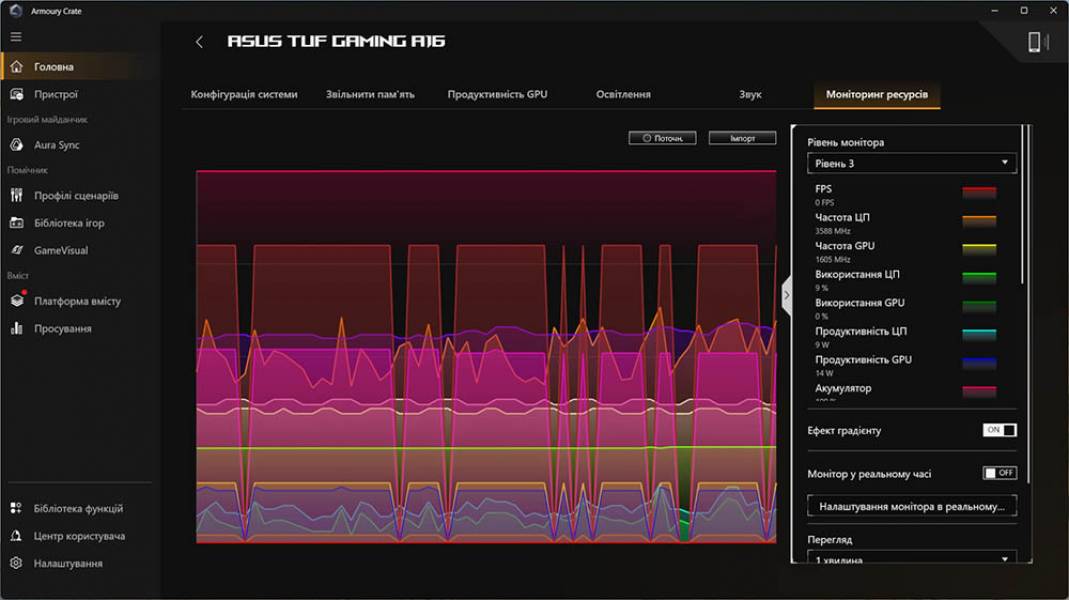Open the Перегляд 1 хвилина dropdown

[911, 560]
